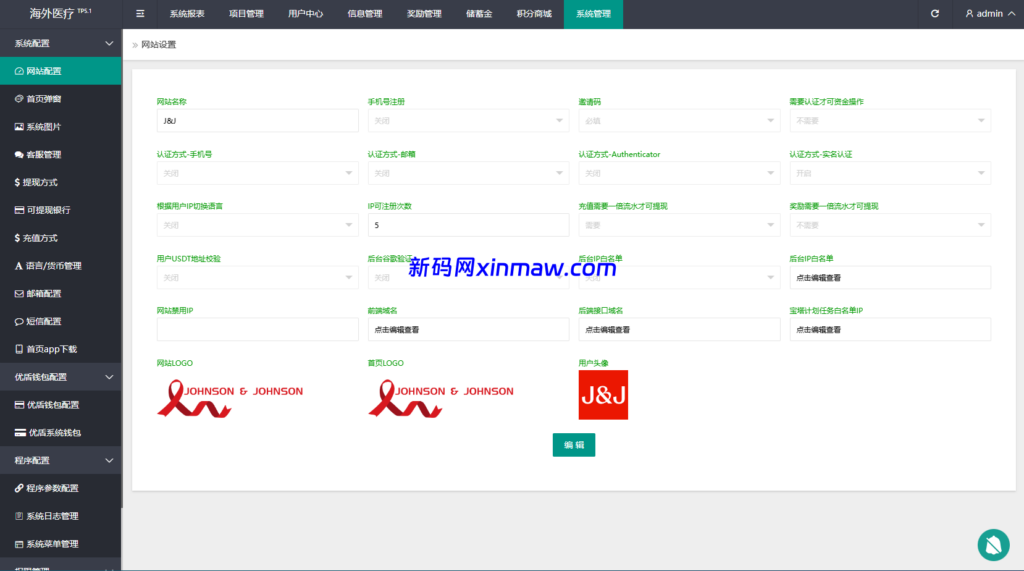Click the sidebar collapse hamburger icon
The height and width of the screenshot is (571, 1024).
pos(140,14)
